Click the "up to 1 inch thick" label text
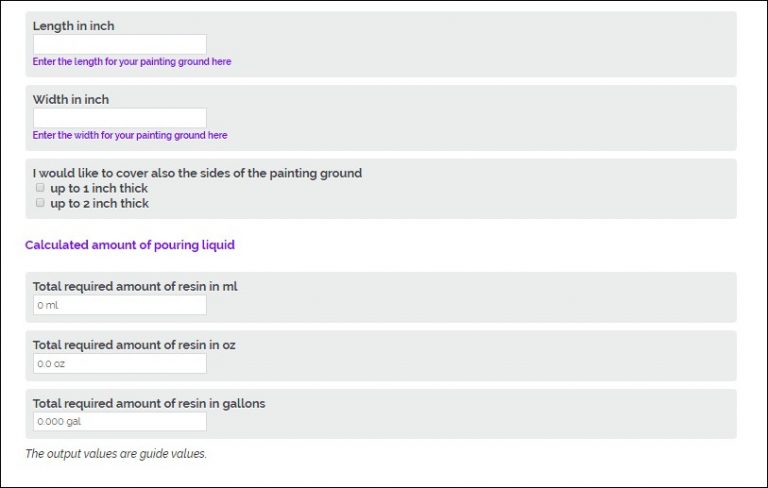Viewport: 768px width, 488px height. (99, 188)
